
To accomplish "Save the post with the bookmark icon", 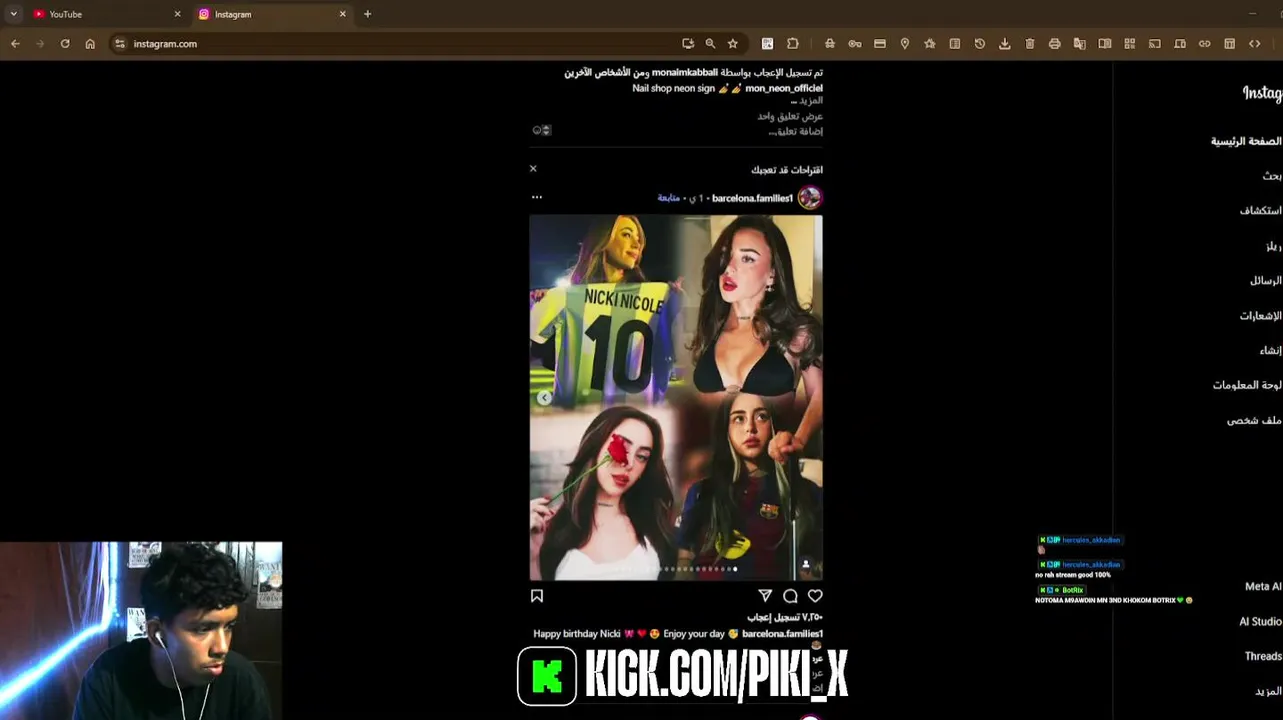I will [537, 596].
